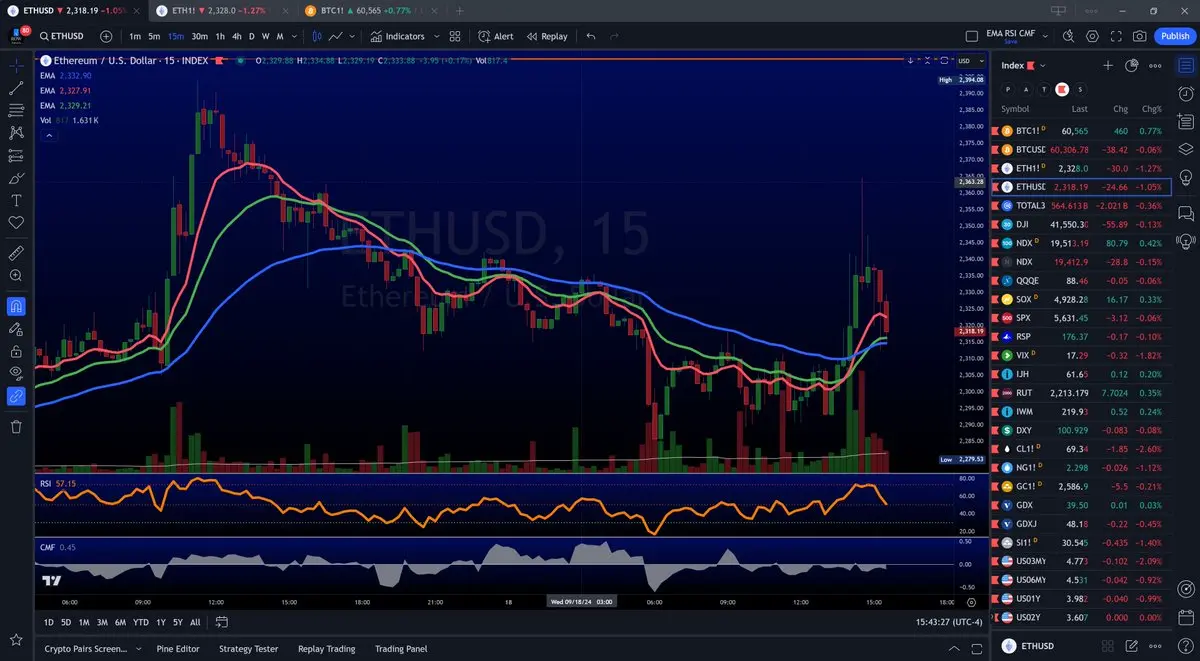Open the forecasting and measurement tools
This screenshot has width=1200, height=661.
(16, 155)
